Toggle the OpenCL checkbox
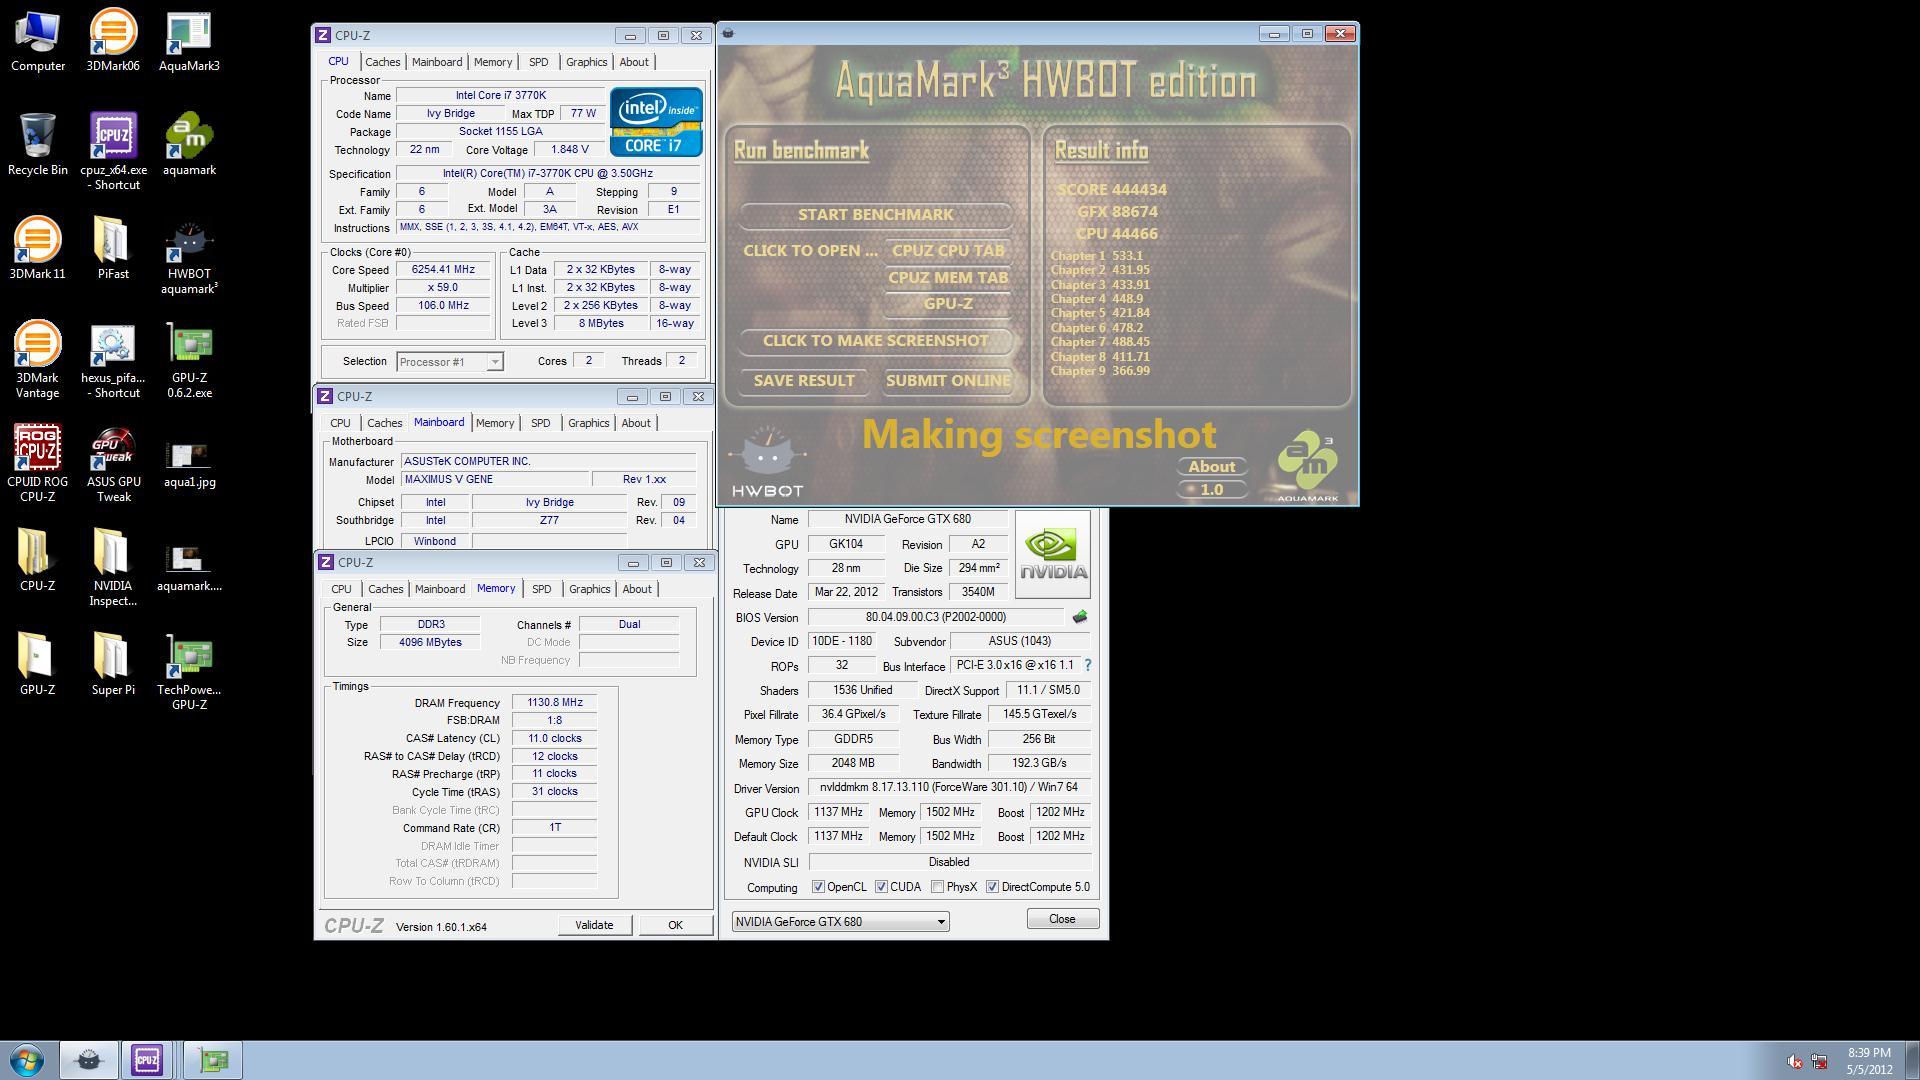 (x=818, y=887)
